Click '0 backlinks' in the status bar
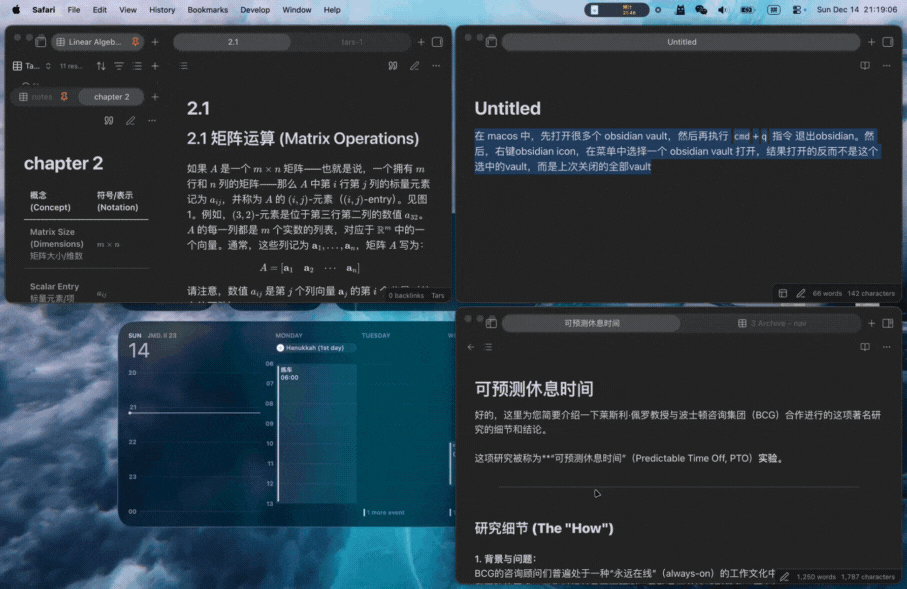Viewport: 907px width, 589px height. [404, 295]
